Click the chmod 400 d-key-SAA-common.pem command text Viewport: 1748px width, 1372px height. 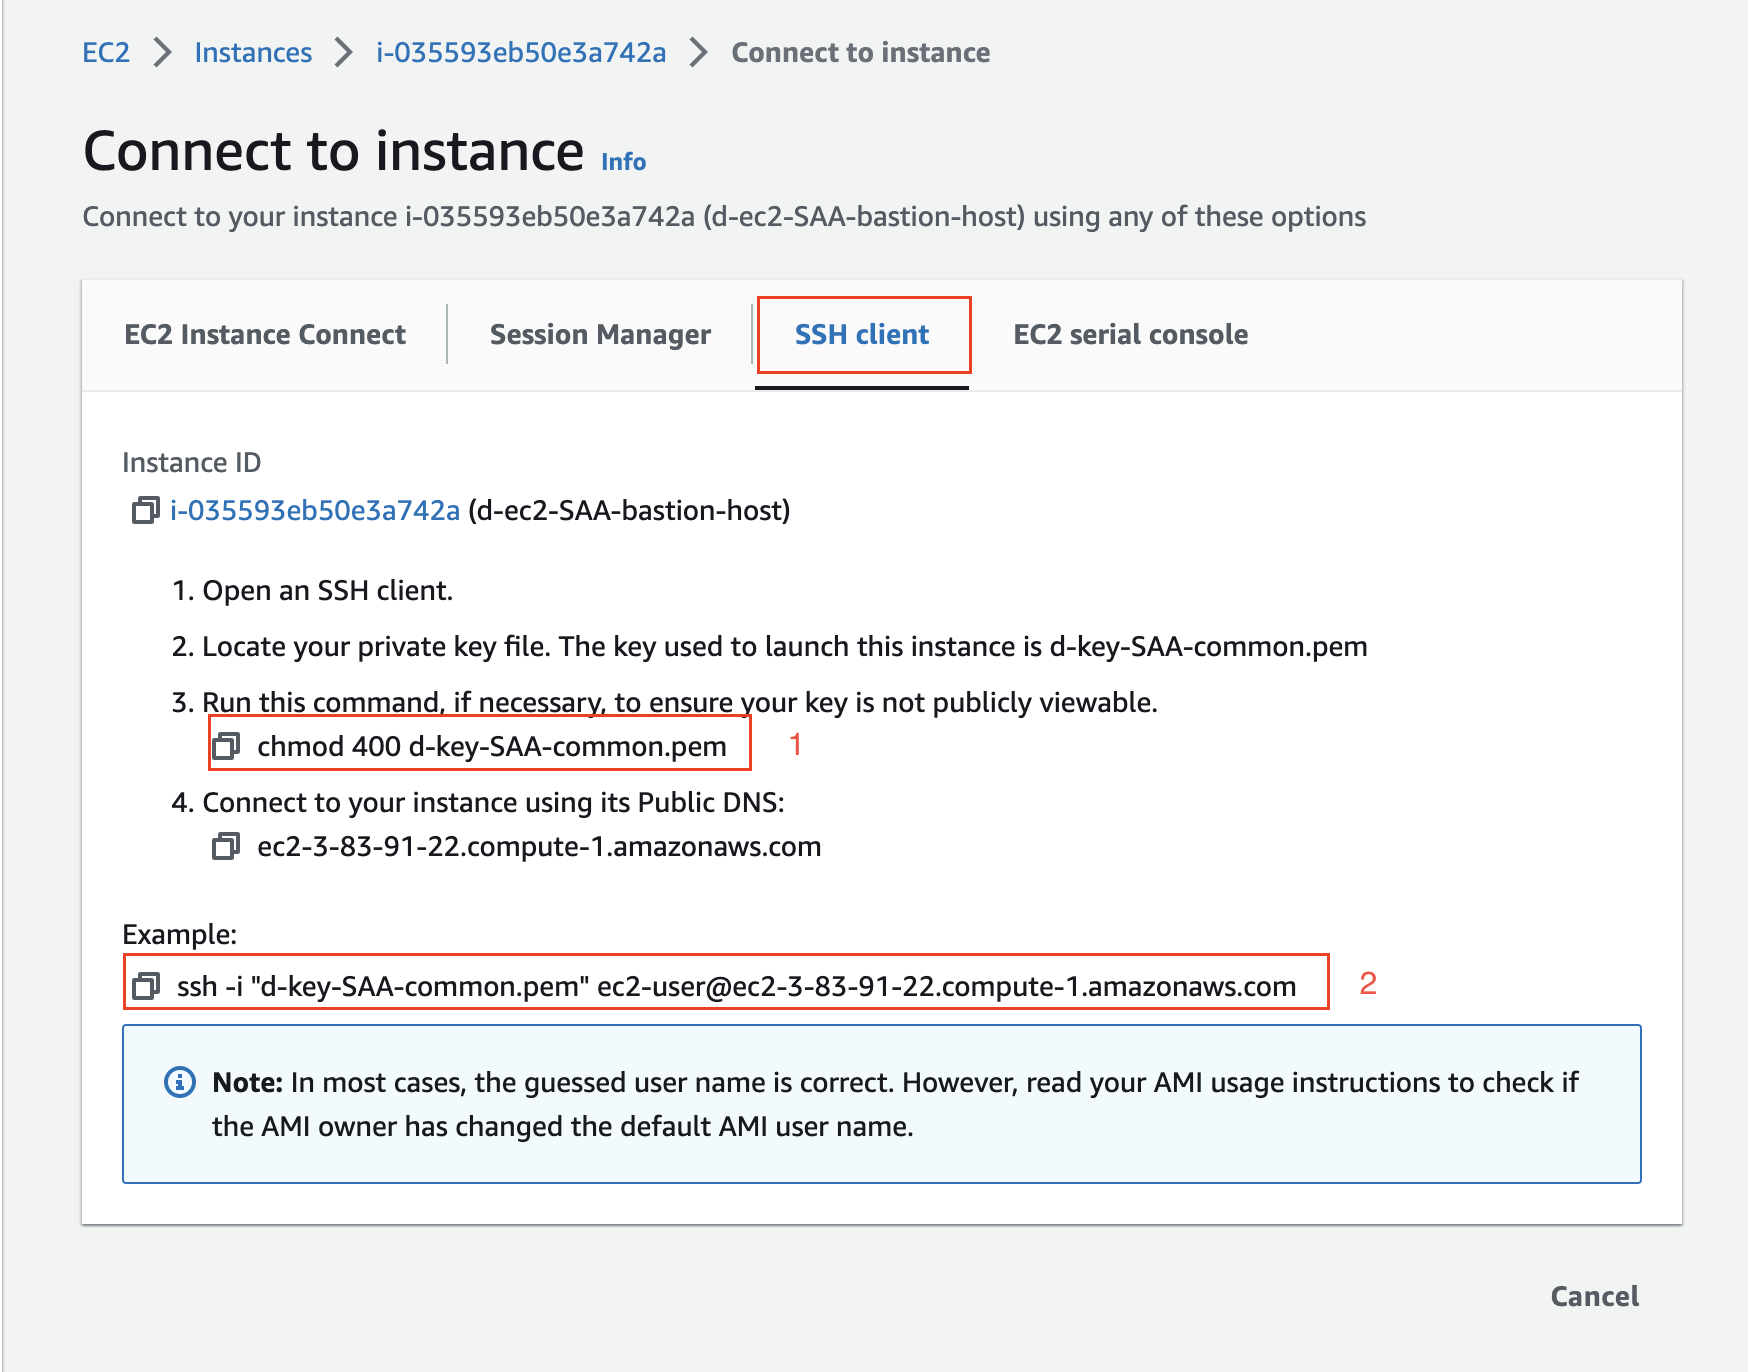491,747
